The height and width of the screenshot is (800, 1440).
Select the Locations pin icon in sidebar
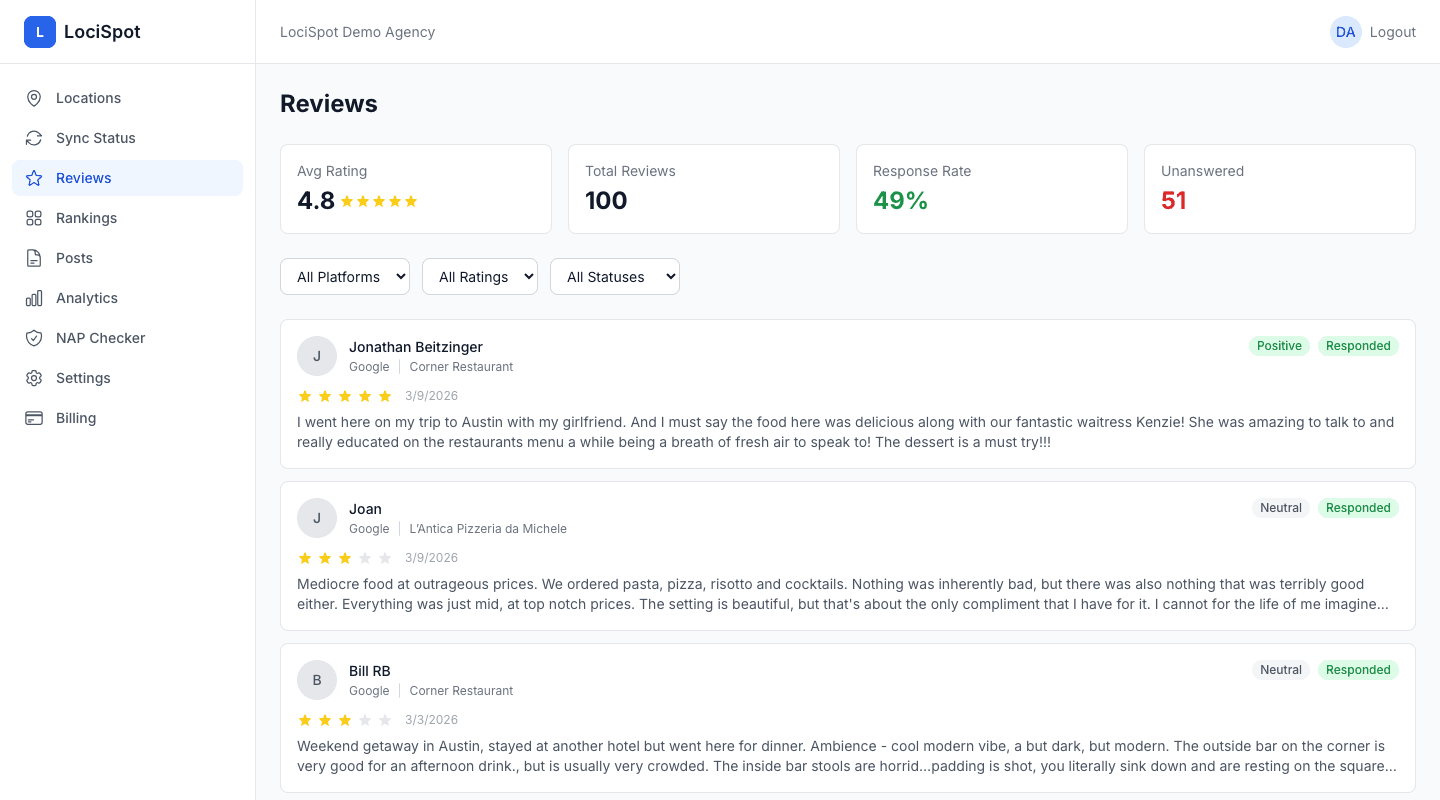33,98
